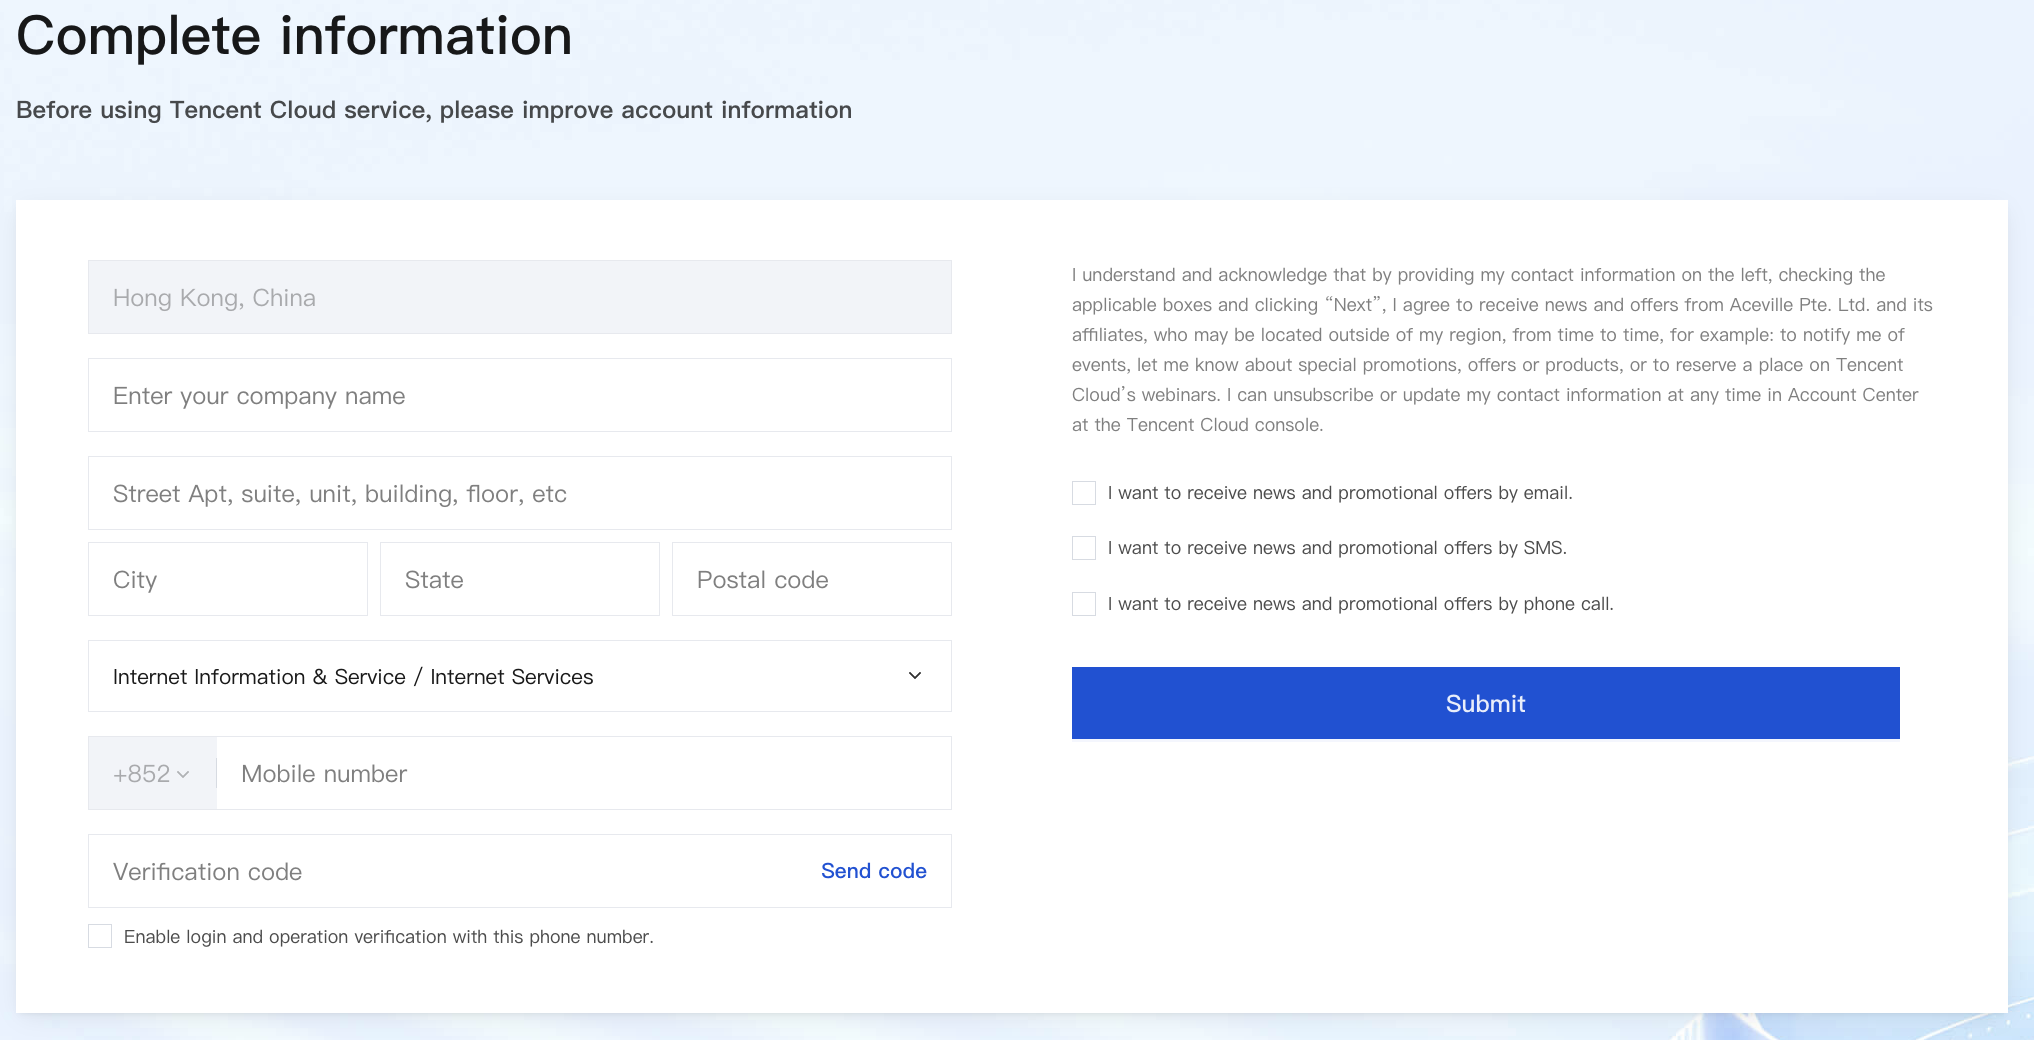Image resolution: width=2034 pixels, height=1040 pixels.
Task: Click the Send code link
Action: click(873, 871)
